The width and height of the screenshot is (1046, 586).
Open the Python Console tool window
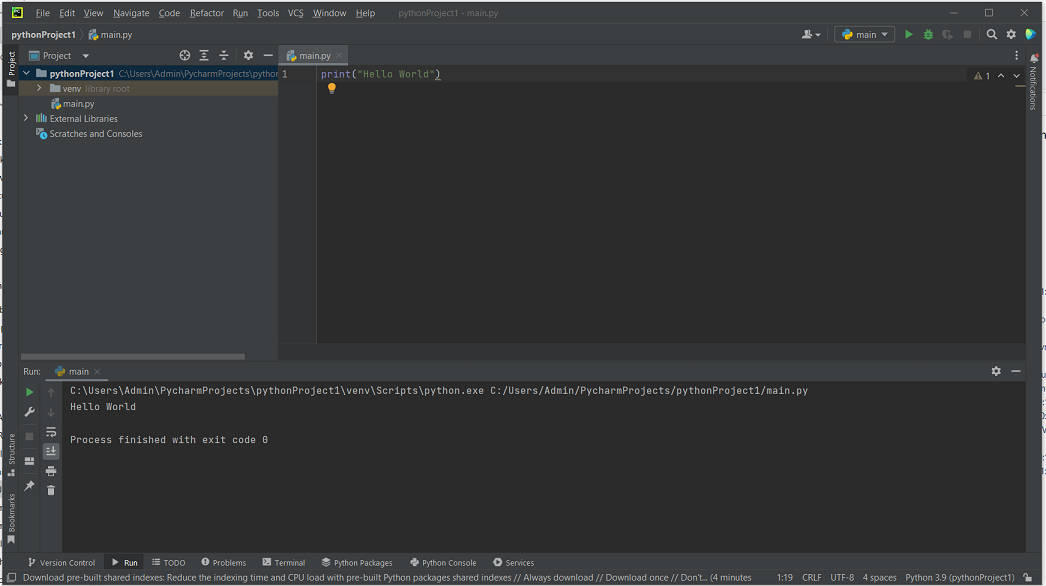pyautogui.click(x=444, y=563)
